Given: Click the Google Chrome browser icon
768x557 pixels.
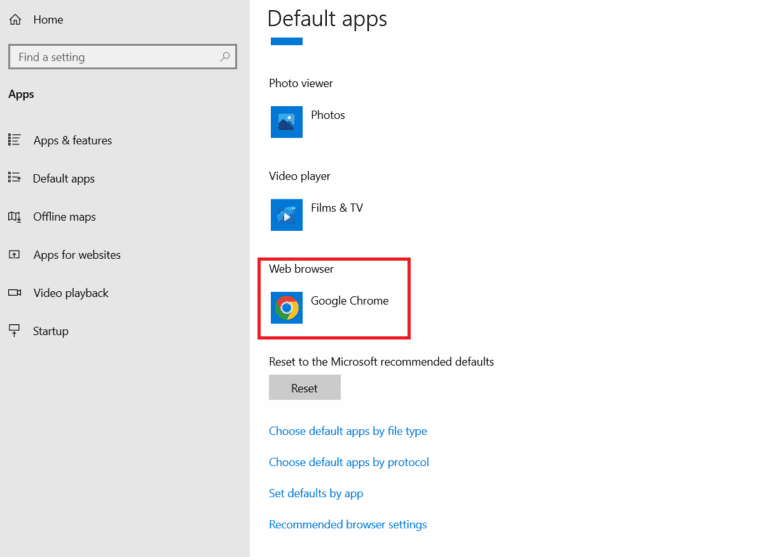Looking at the screenshot, I should 286,308.
